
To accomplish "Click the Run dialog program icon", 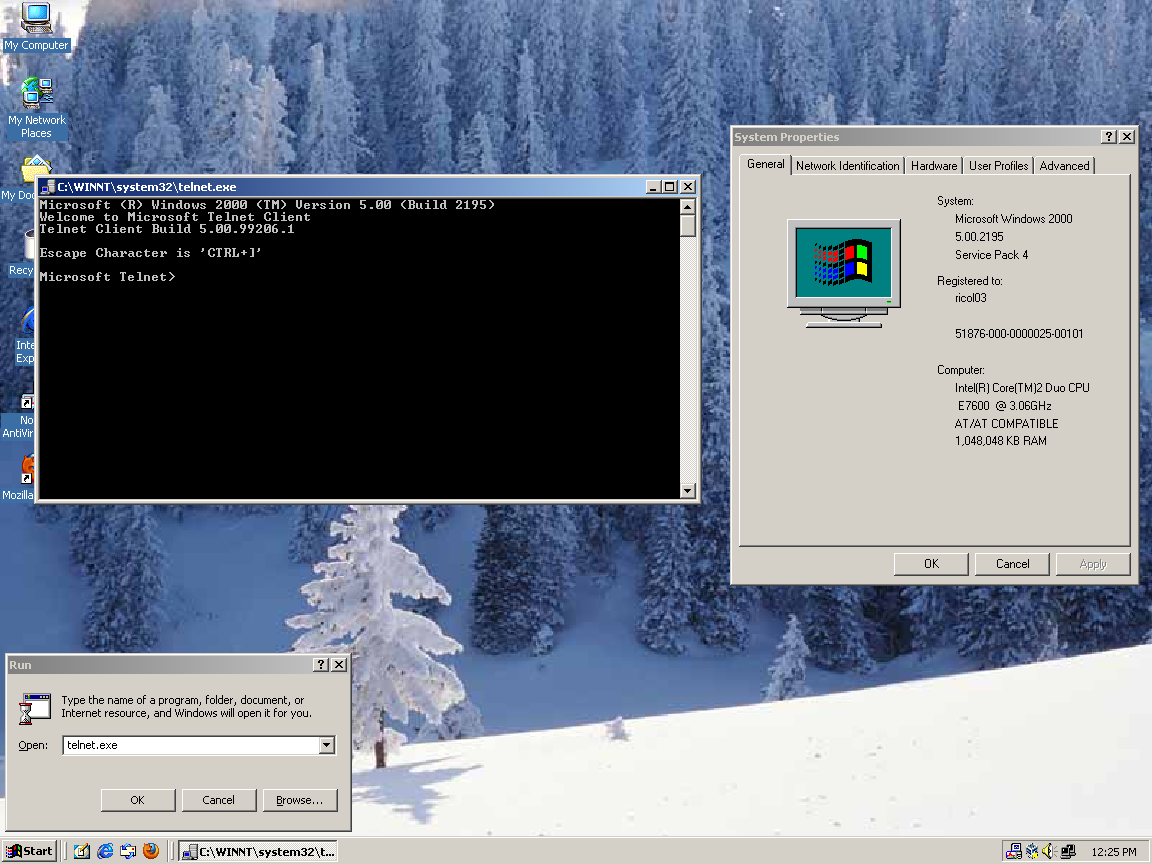I will (x=35, y=709).
